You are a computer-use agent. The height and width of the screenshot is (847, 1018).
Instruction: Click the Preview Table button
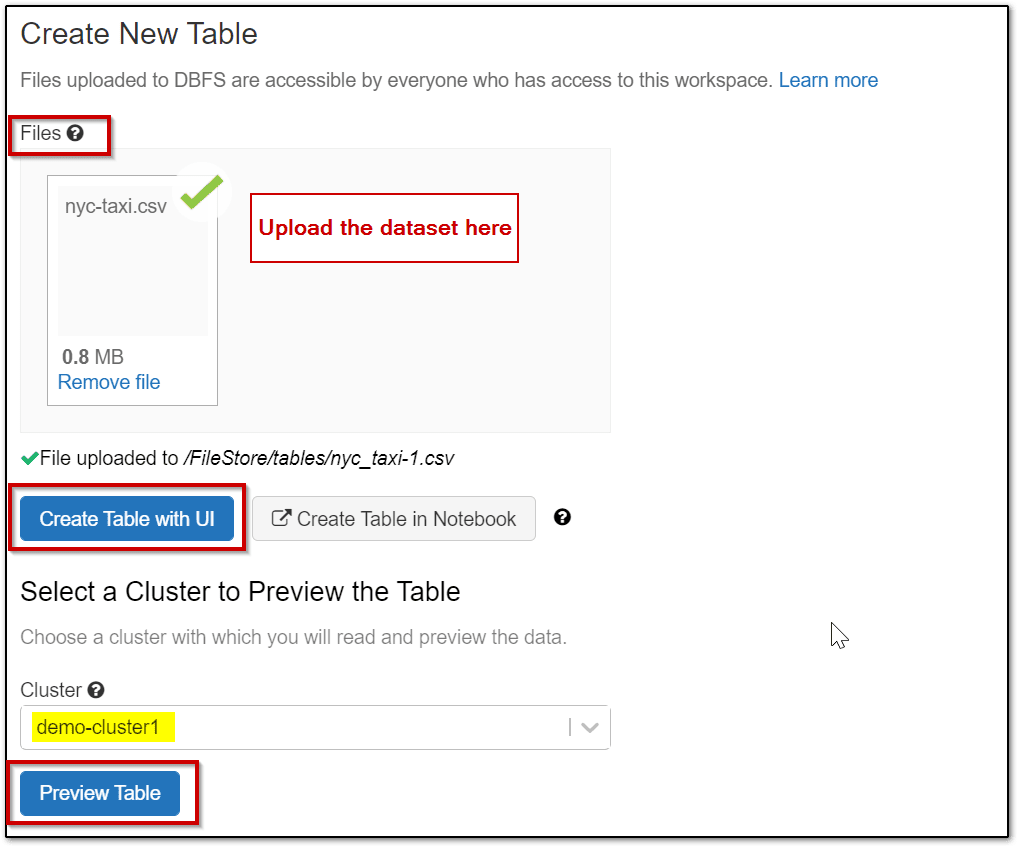(99, 793)
